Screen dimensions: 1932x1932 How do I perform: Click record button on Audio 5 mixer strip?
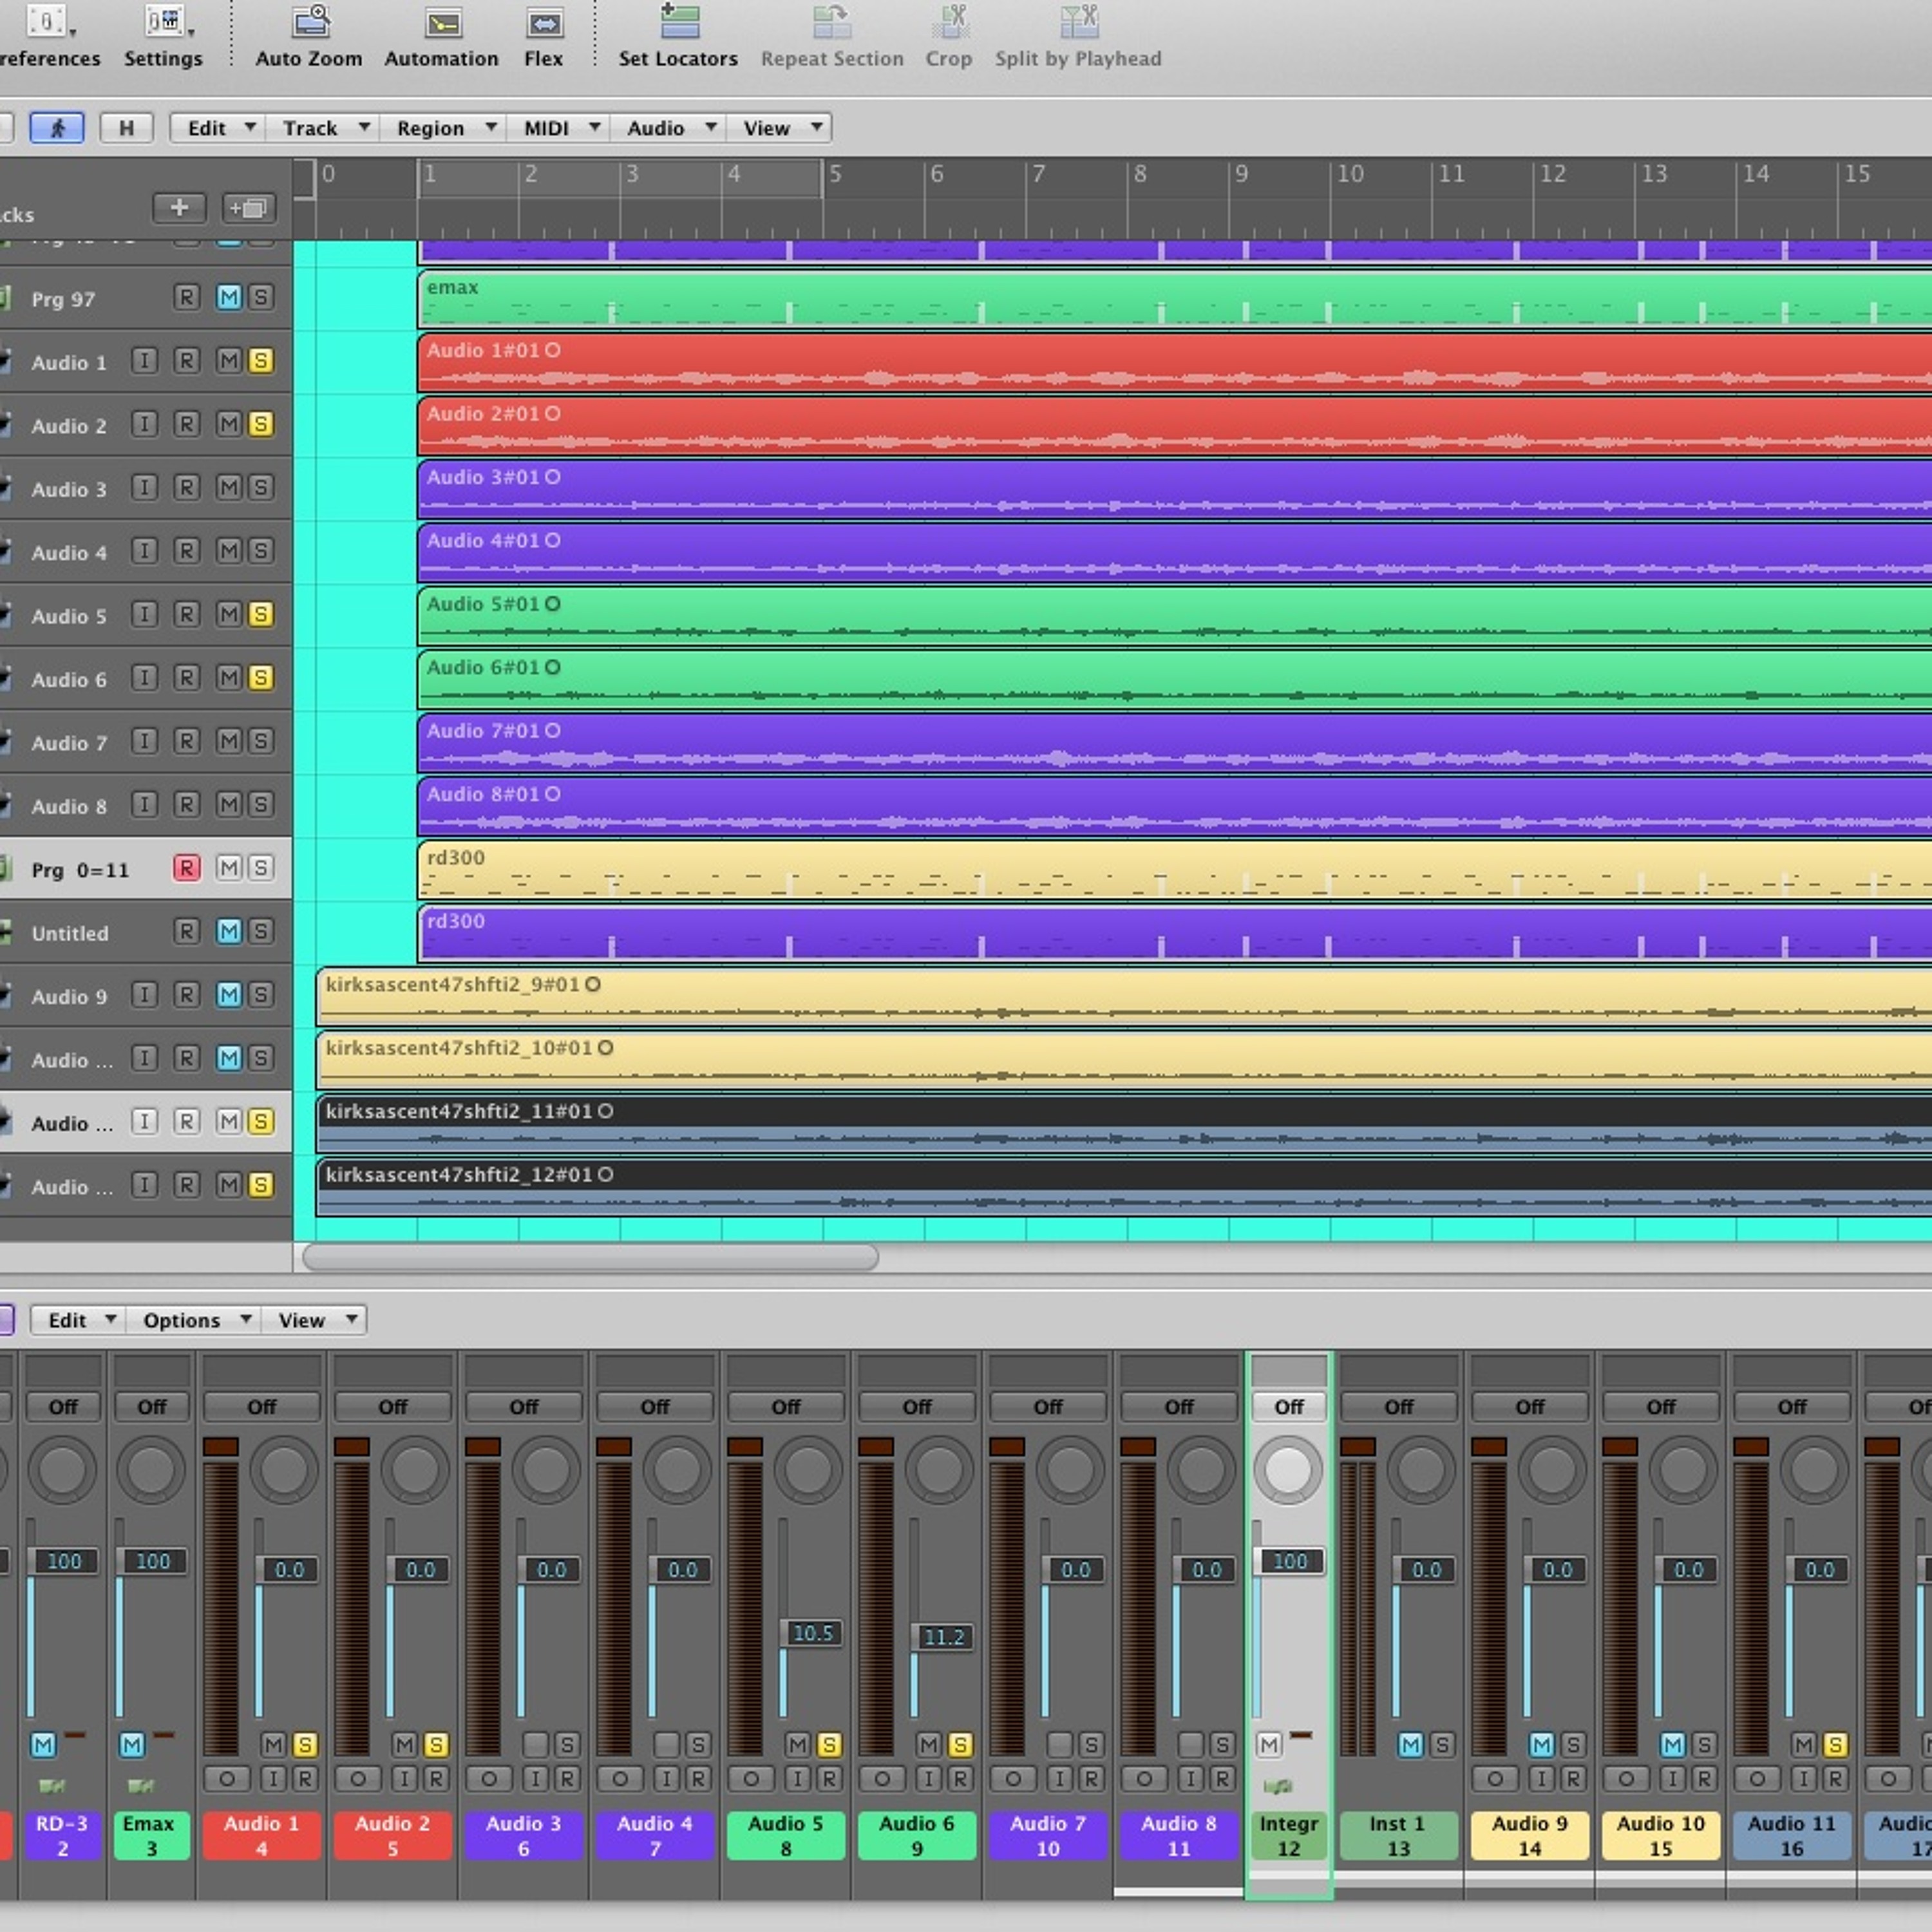coord(829,1779)
